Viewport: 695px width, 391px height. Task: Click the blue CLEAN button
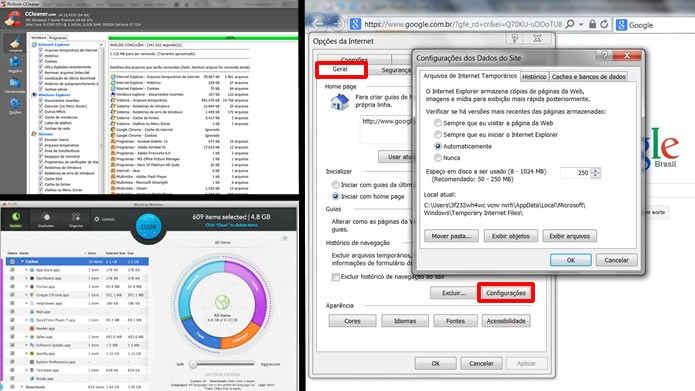coord(148,226)
